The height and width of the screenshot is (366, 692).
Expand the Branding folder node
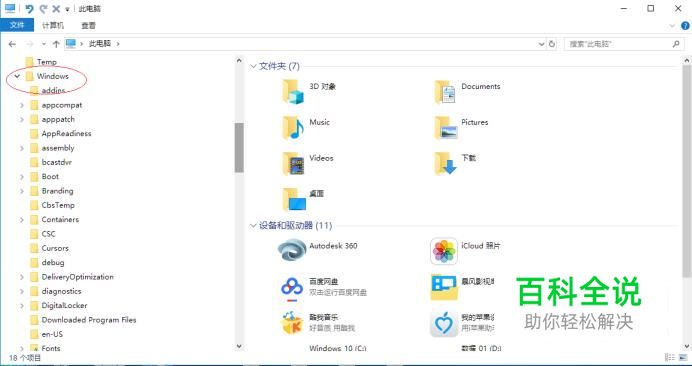click(22, 191)
